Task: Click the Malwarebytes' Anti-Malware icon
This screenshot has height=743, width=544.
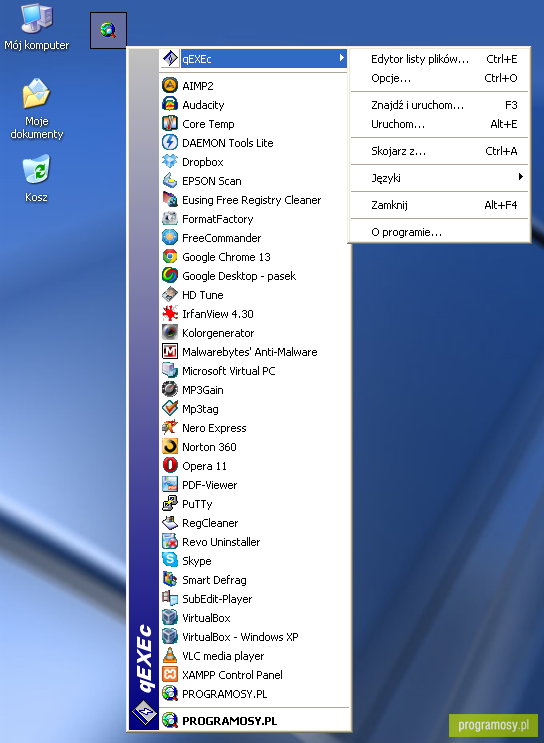Action: pos(170,352)
